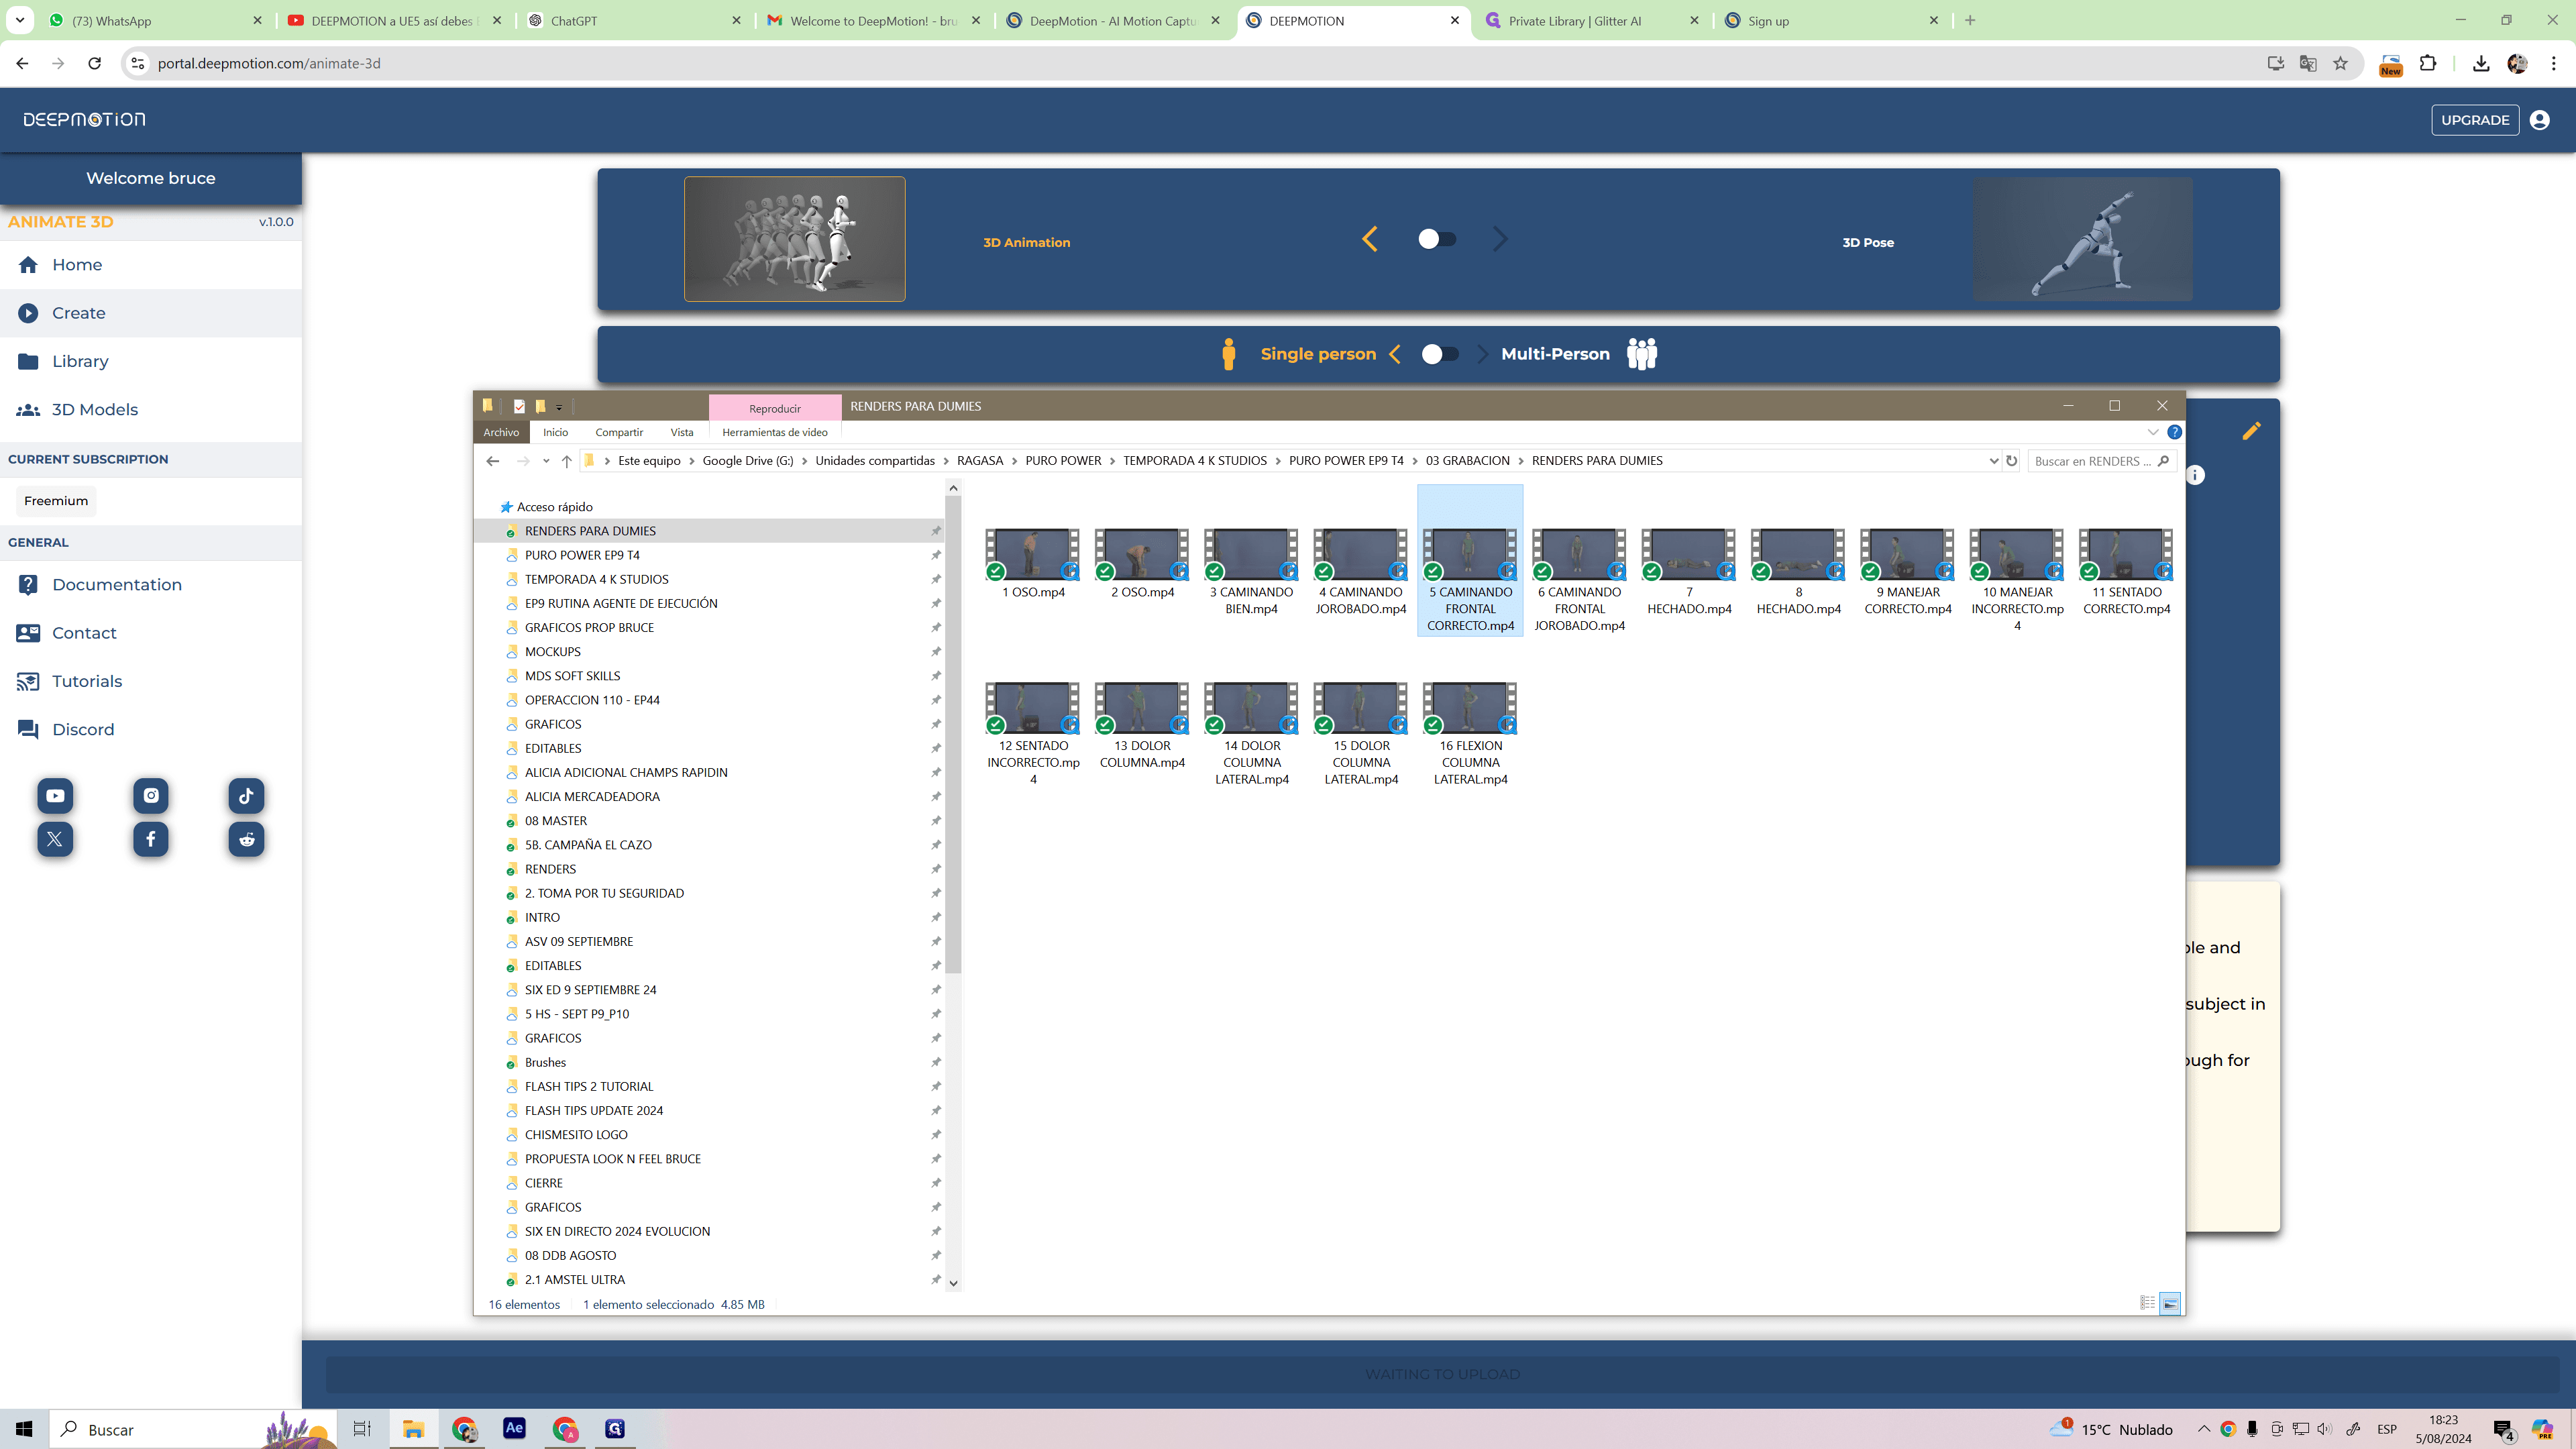2576x1449 pixels.
Task: Open recent locations dropdown in Explorer
Action: click(x=546, y=461)
